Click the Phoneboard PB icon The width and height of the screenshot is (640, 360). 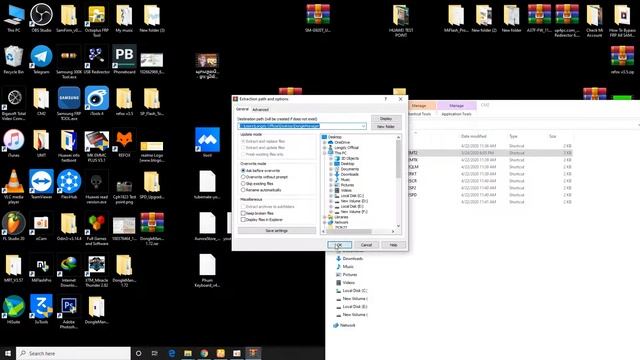coord(124,58)
